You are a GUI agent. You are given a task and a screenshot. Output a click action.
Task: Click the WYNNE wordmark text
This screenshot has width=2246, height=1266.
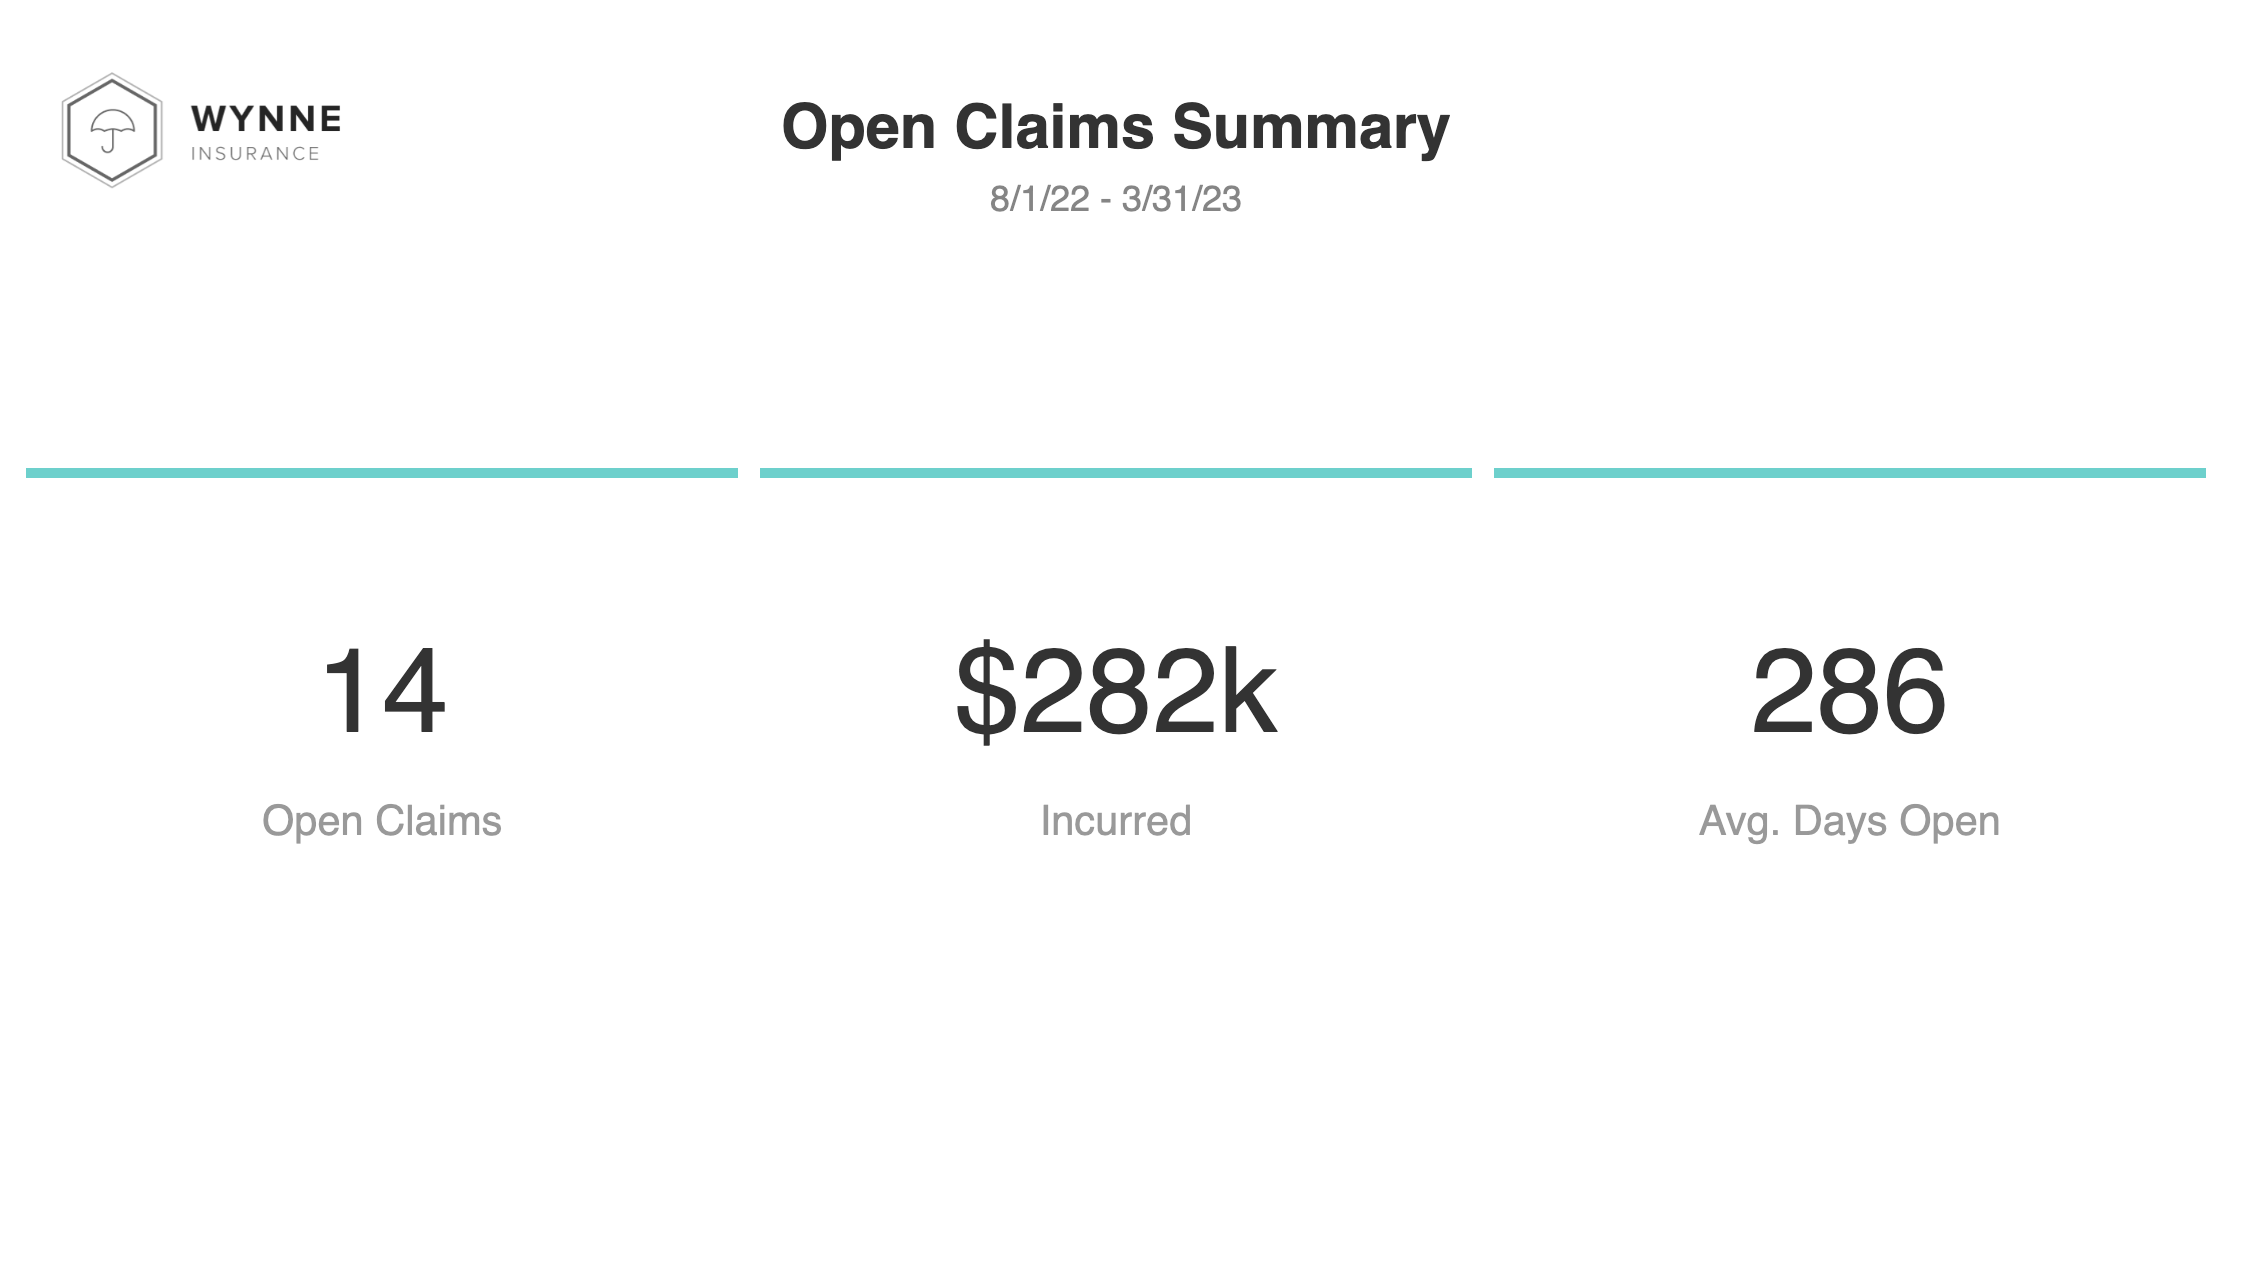[266, 119]
